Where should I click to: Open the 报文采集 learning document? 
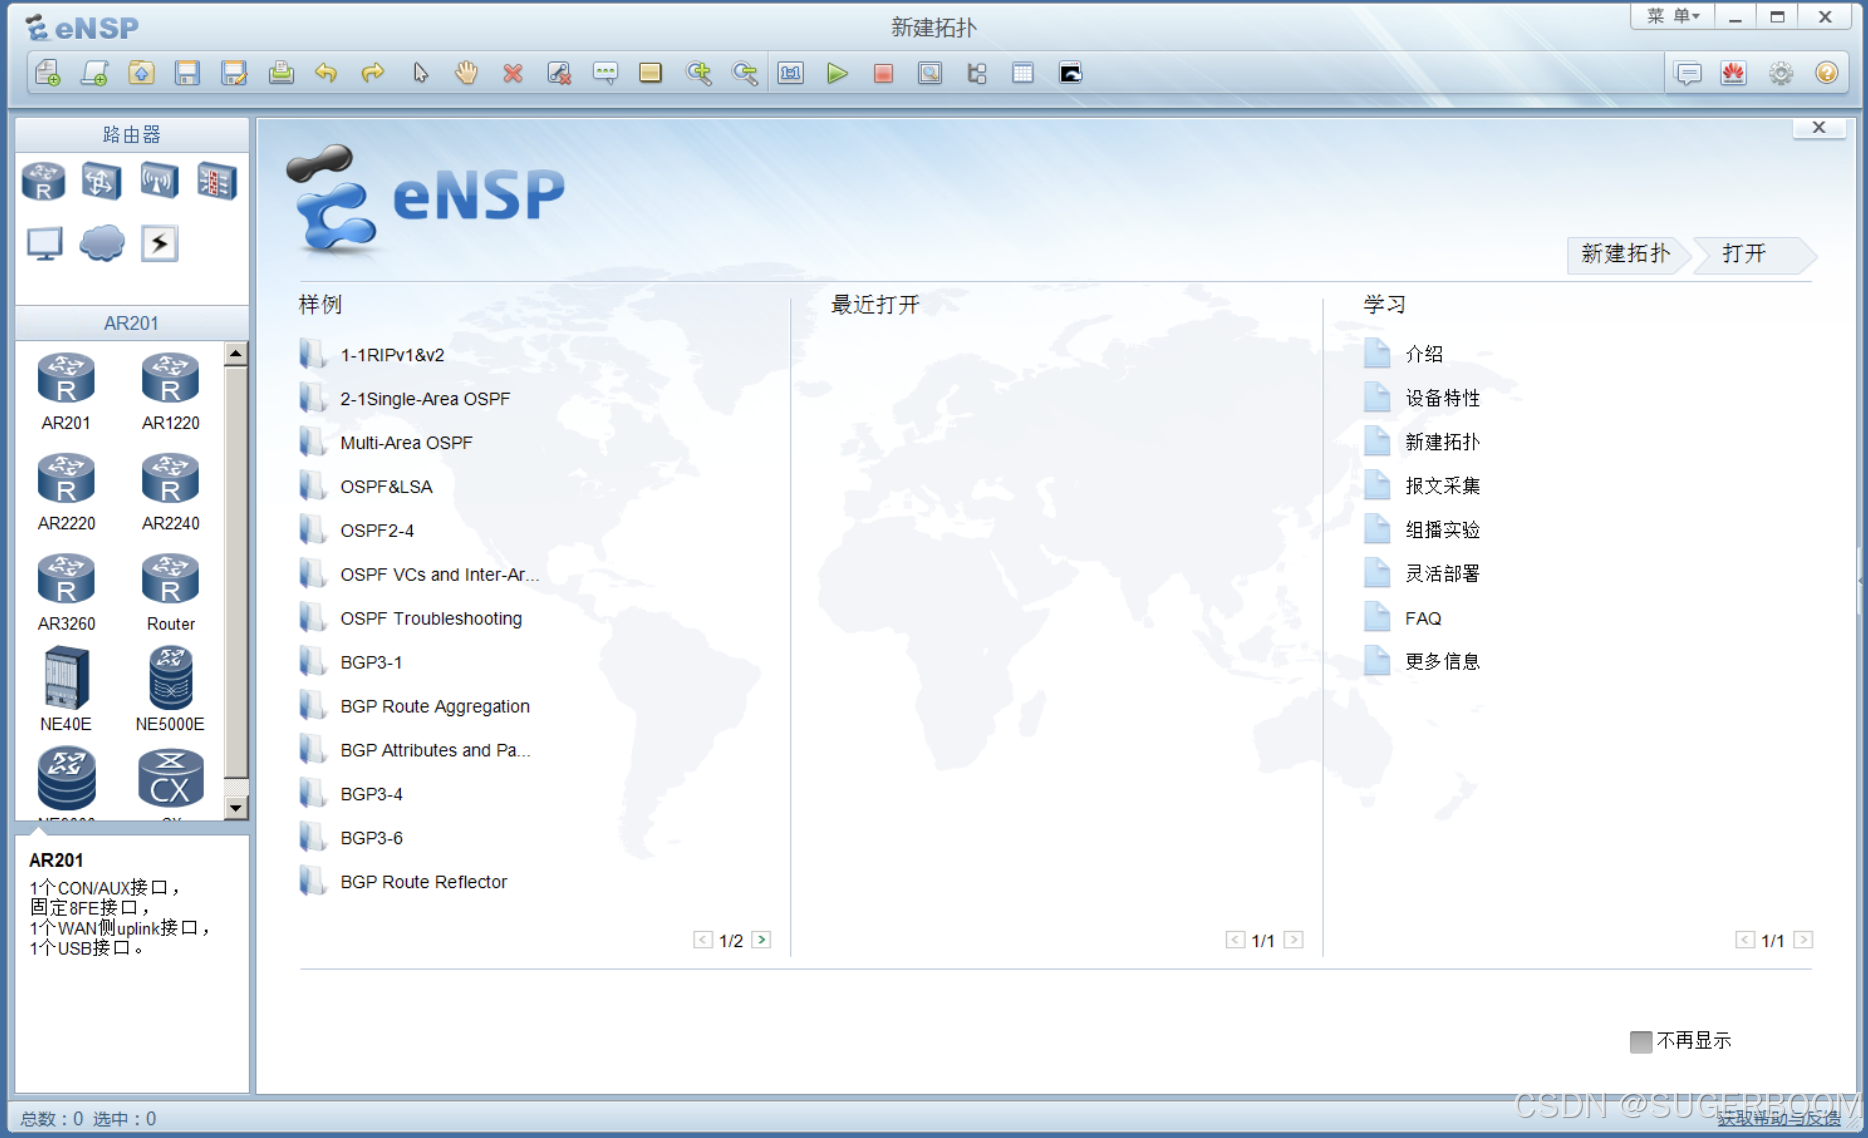(1442, 486)
